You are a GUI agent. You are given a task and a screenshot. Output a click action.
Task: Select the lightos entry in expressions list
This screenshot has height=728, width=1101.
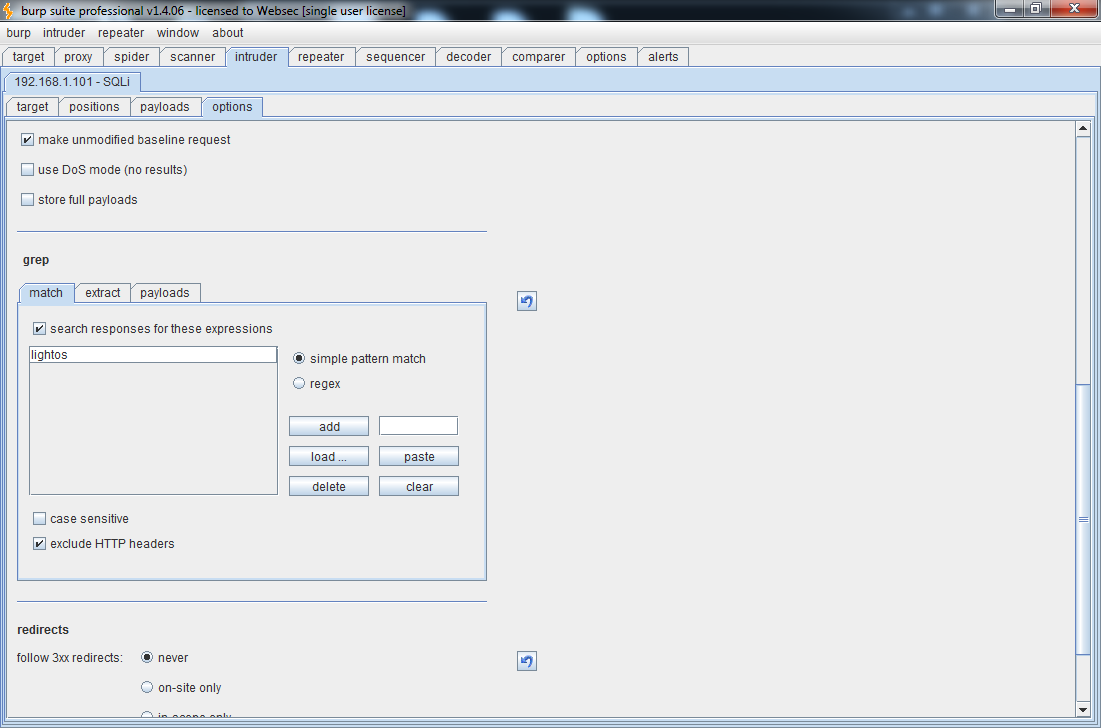[153, 355]
